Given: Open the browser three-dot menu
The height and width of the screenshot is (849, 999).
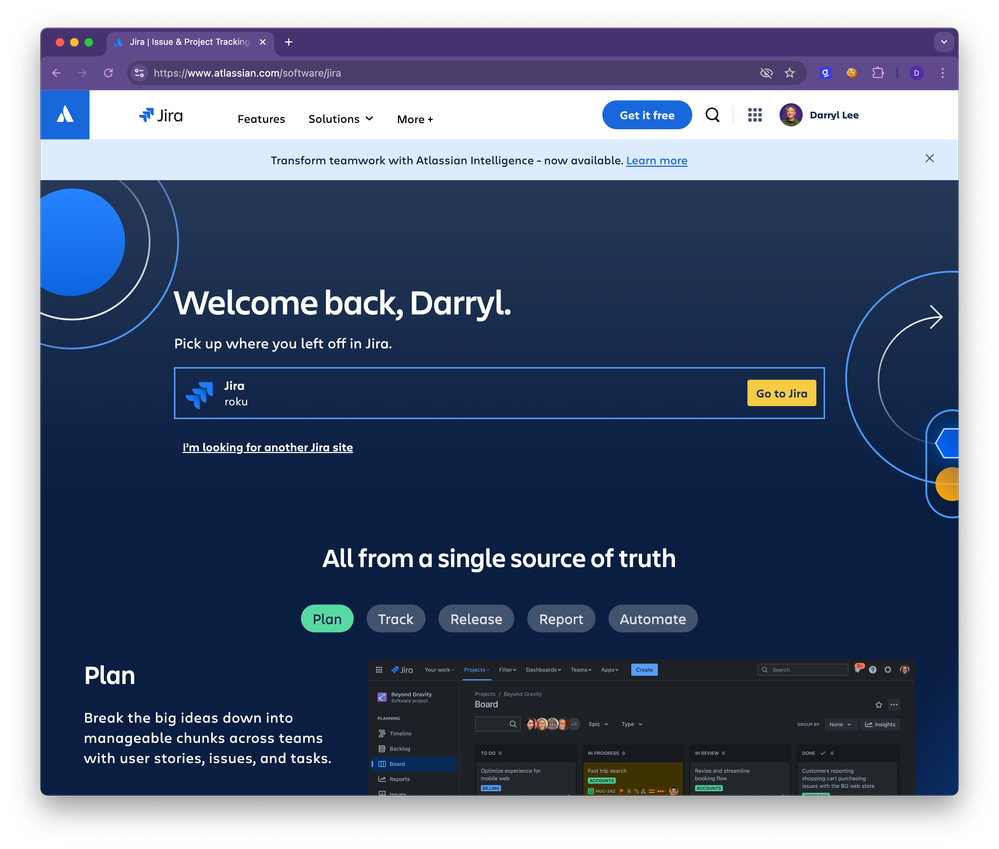Looking at the screenshot, I should coord(943,73).
